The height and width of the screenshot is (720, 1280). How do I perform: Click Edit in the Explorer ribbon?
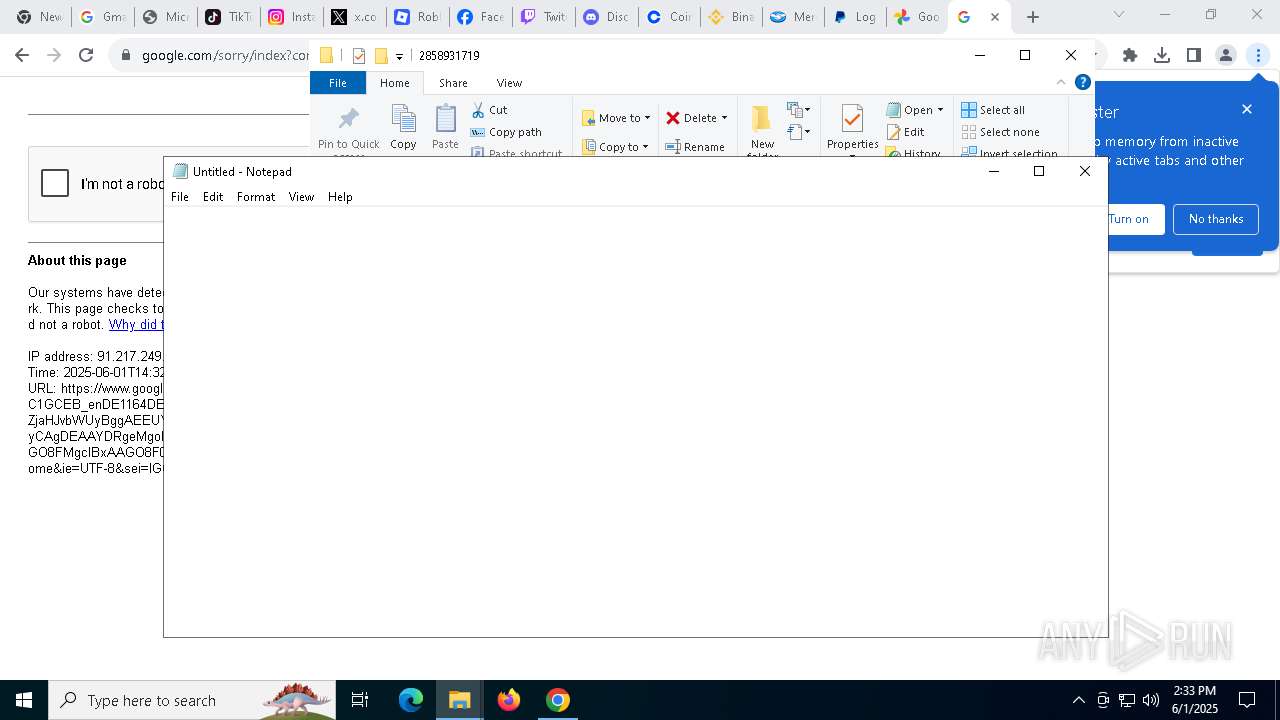point(906,132)
